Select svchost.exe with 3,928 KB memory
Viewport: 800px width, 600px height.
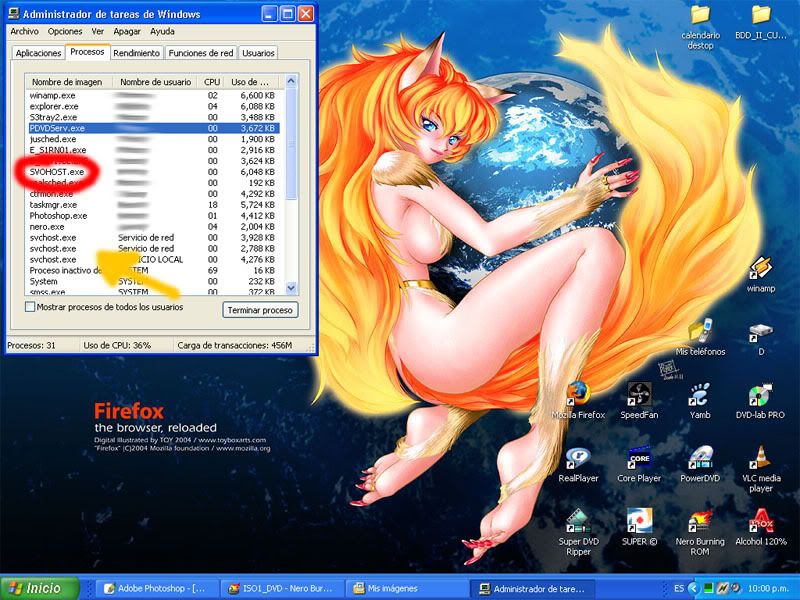click(x=154, y=238)
